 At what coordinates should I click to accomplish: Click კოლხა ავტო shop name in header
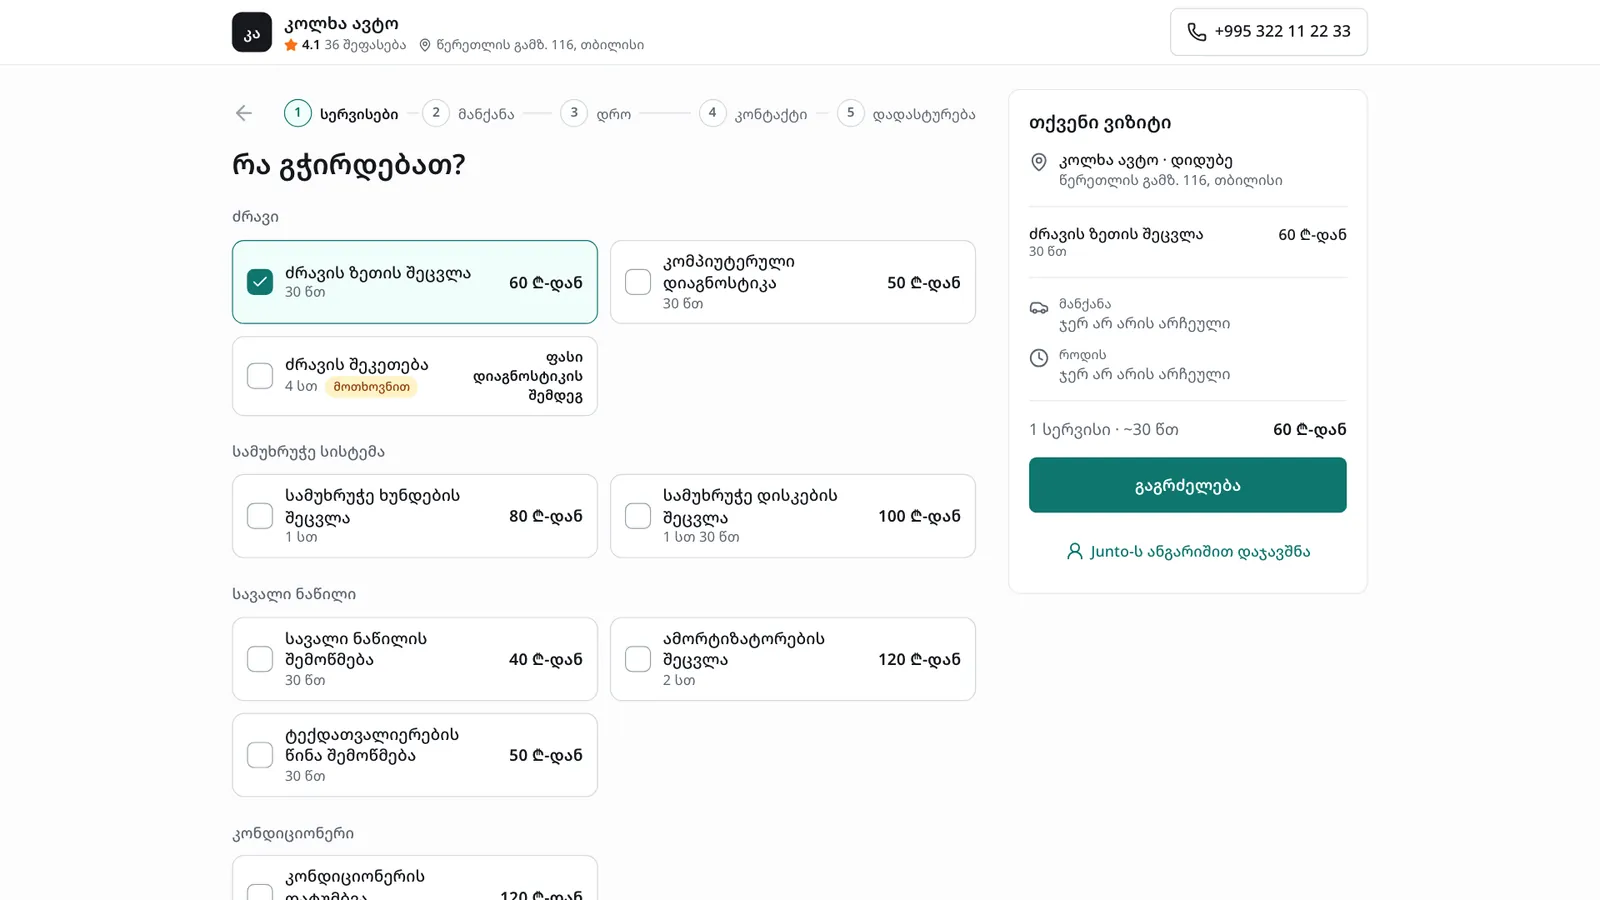pyautogui.click(x=341, y=24)
